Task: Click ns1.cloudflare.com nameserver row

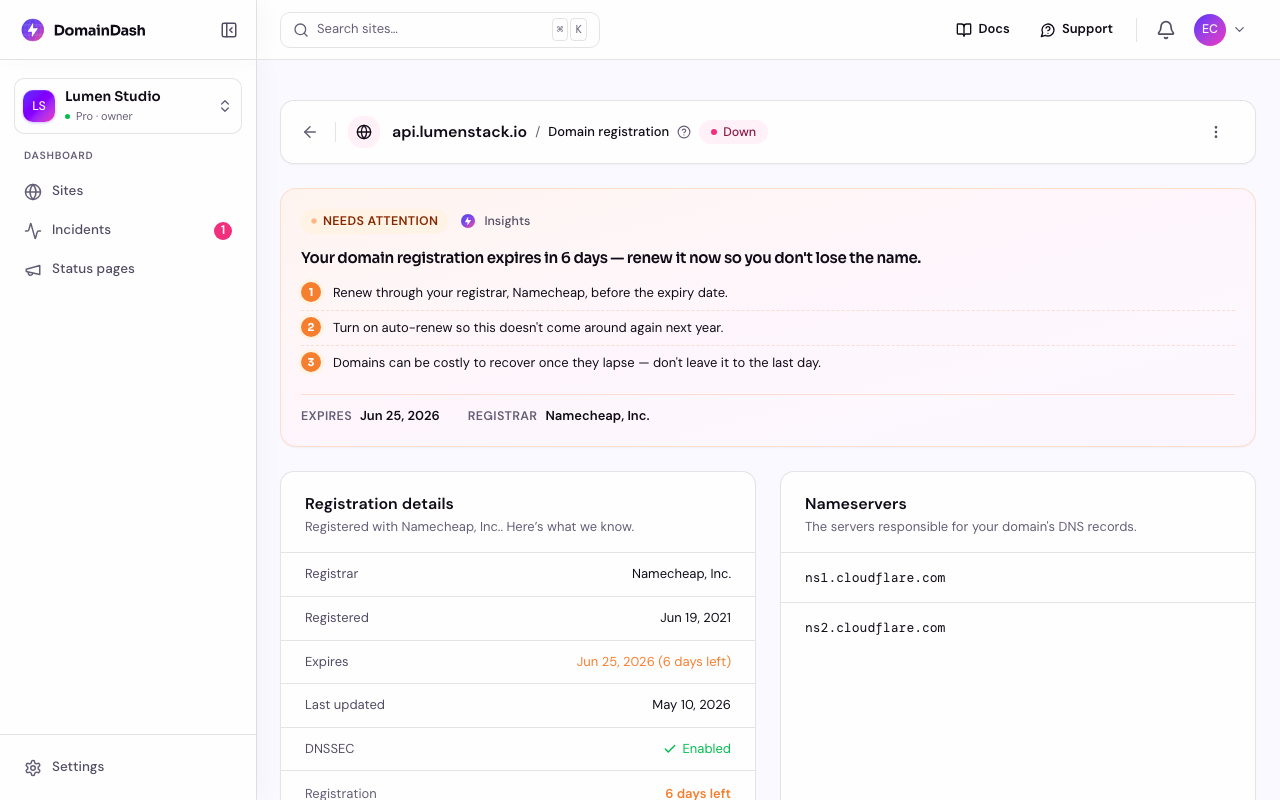Action: (x=1018, y=578)
